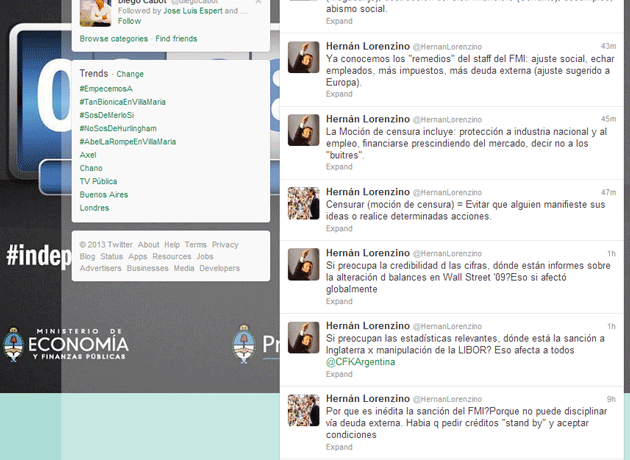Open the Media footer link
Screen dimensions: 630x460
184,268
